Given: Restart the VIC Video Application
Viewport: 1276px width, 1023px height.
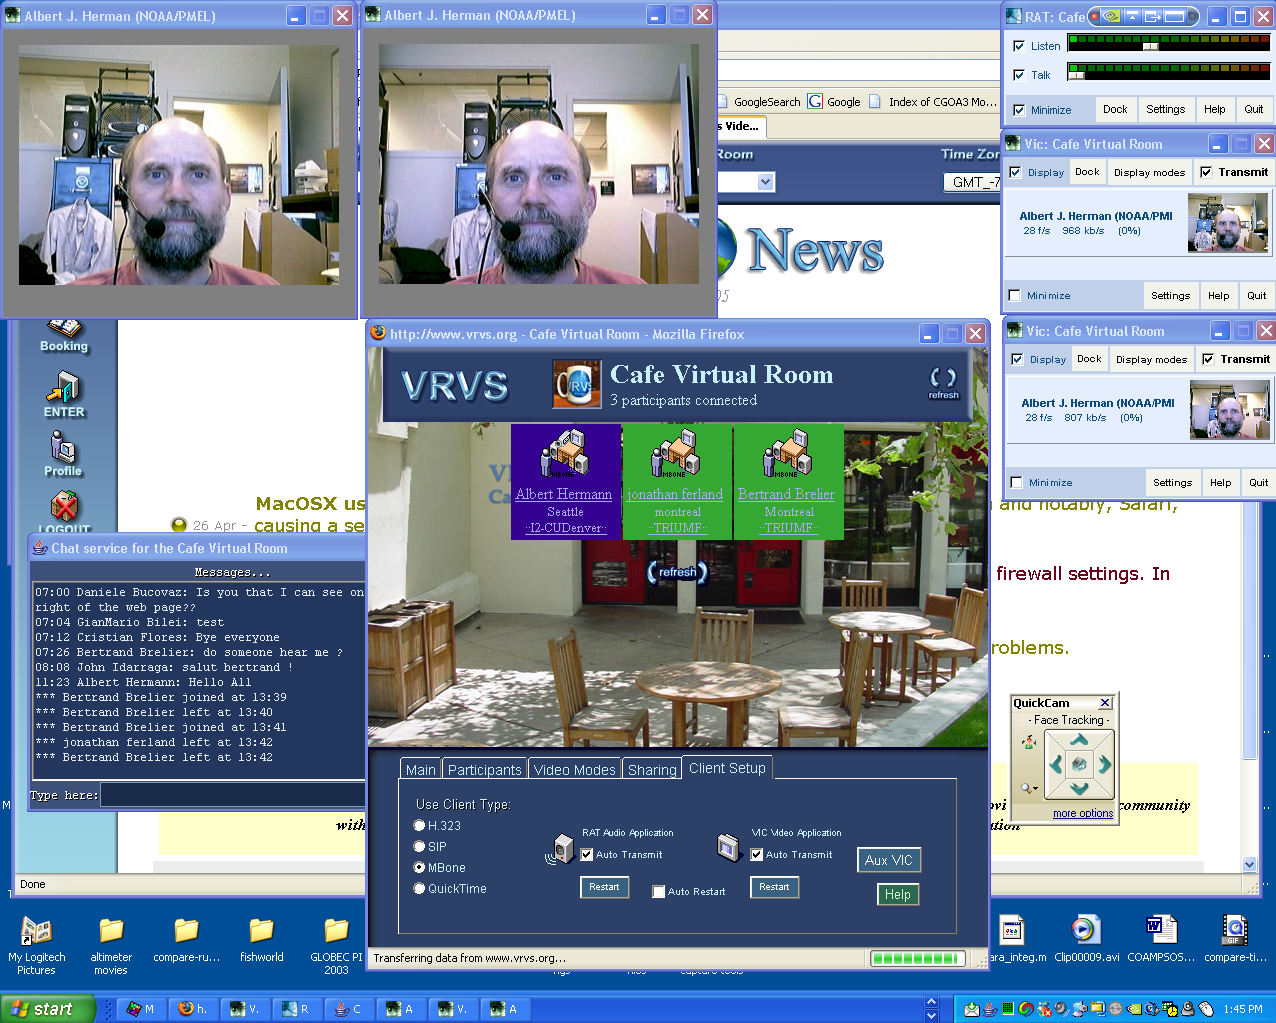Looking at the screenshot, I should click(x=774, y=887).
